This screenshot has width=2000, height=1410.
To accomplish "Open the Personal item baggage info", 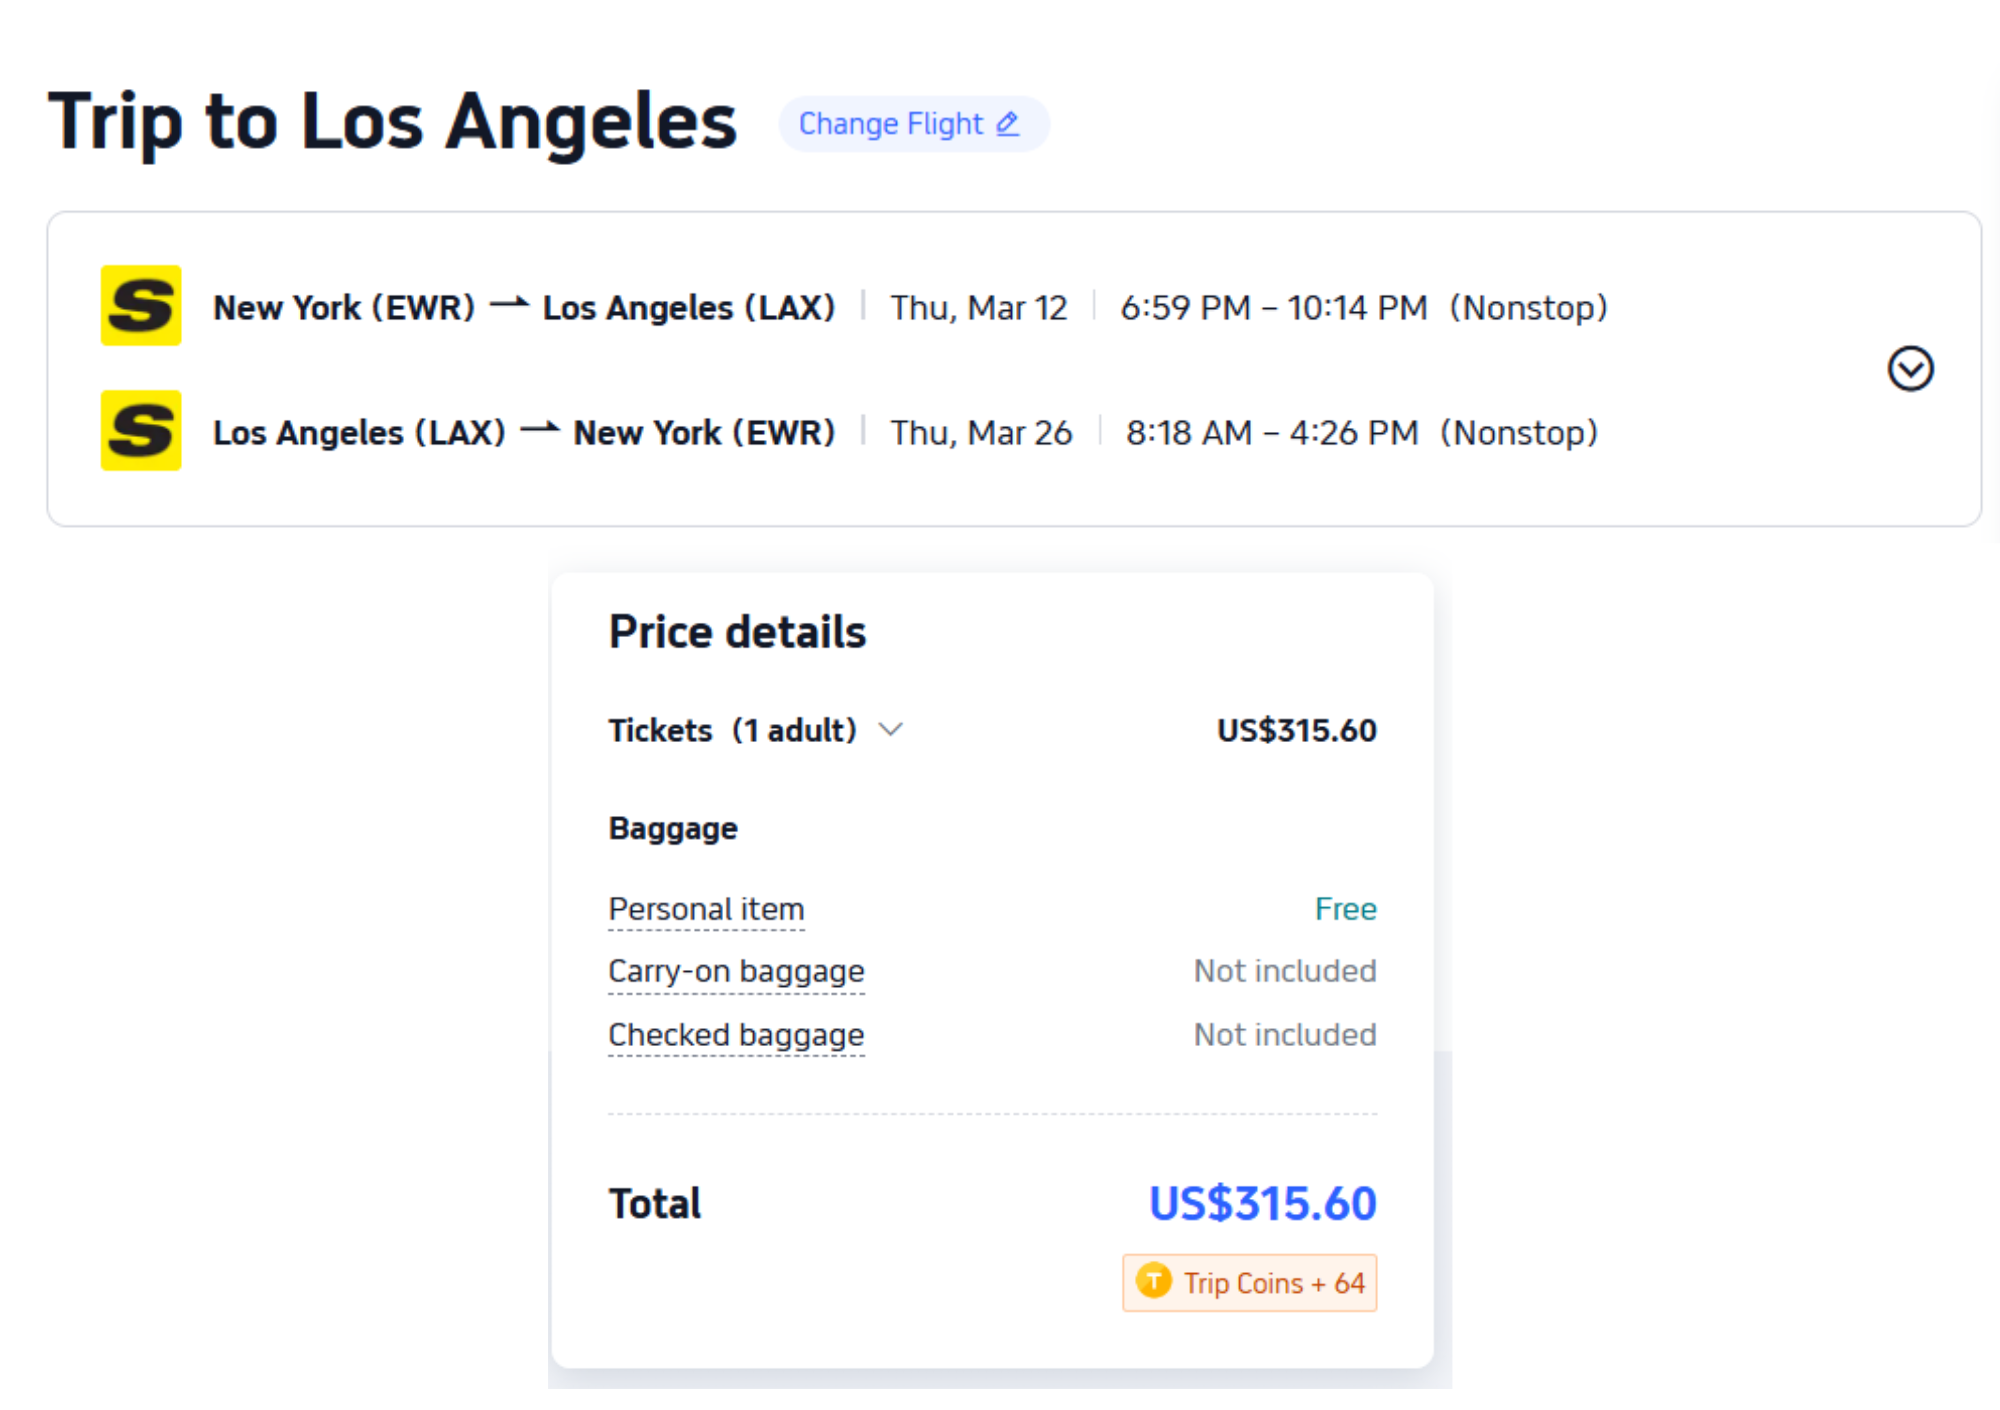I will click(706, 909).
